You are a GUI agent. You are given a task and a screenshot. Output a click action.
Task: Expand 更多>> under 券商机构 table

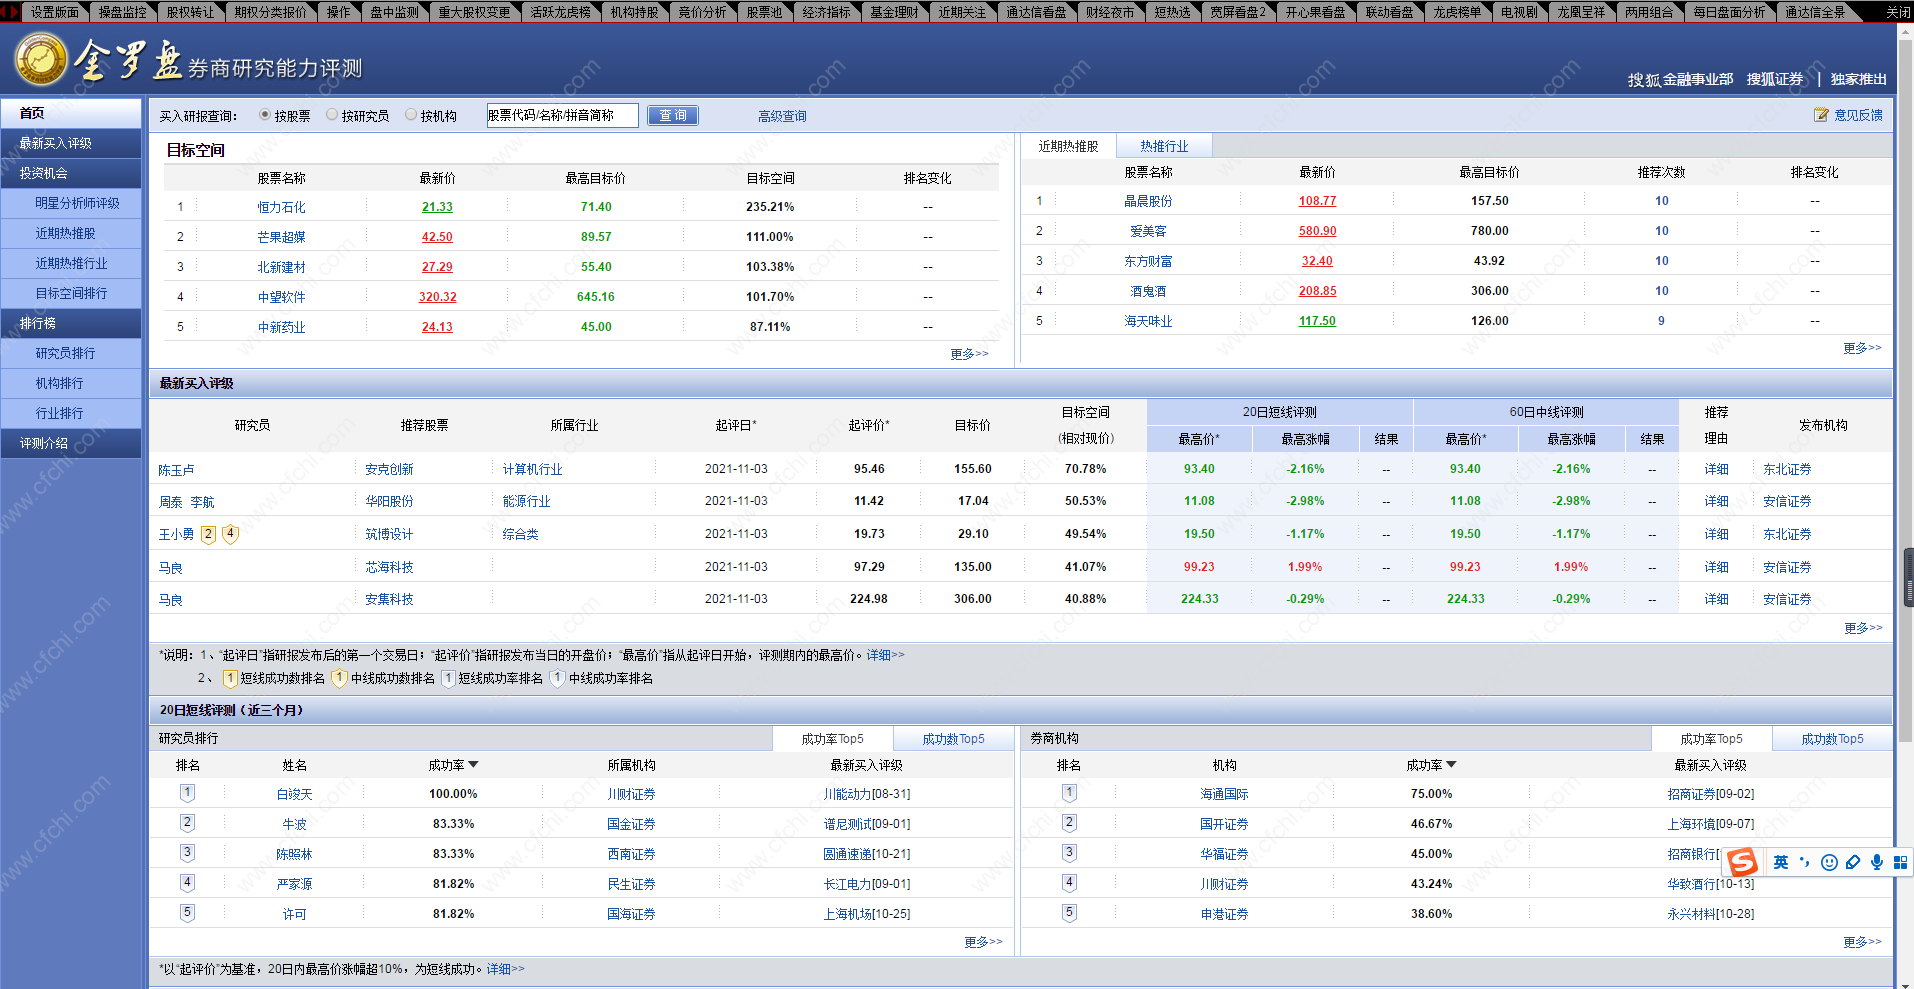click(1862, 942)
